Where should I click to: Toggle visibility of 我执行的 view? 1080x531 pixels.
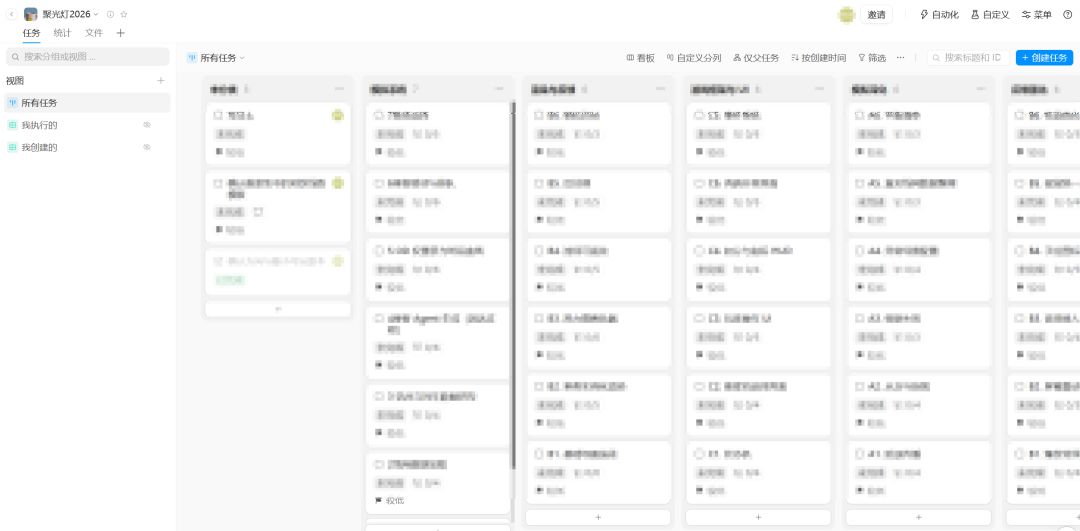[147, 125]
